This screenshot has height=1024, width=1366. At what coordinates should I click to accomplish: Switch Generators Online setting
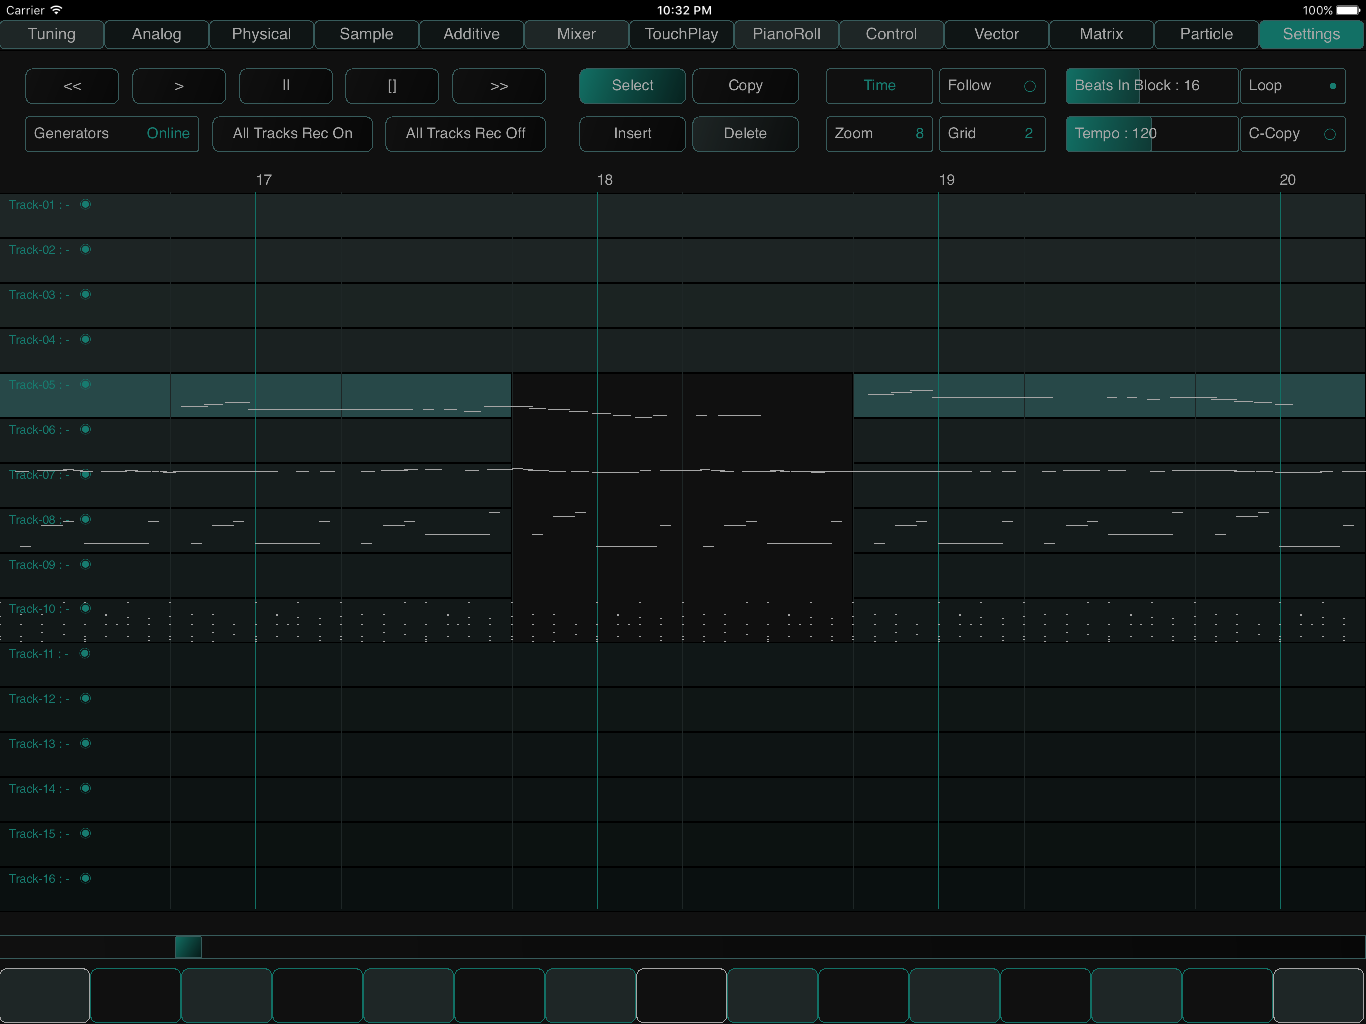coord(112,134)
